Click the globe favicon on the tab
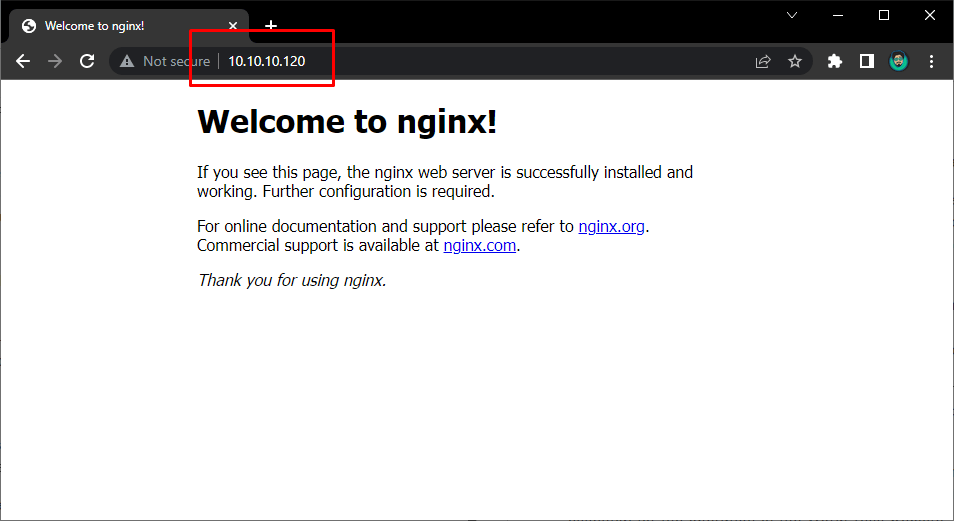 tap(29, 26)
